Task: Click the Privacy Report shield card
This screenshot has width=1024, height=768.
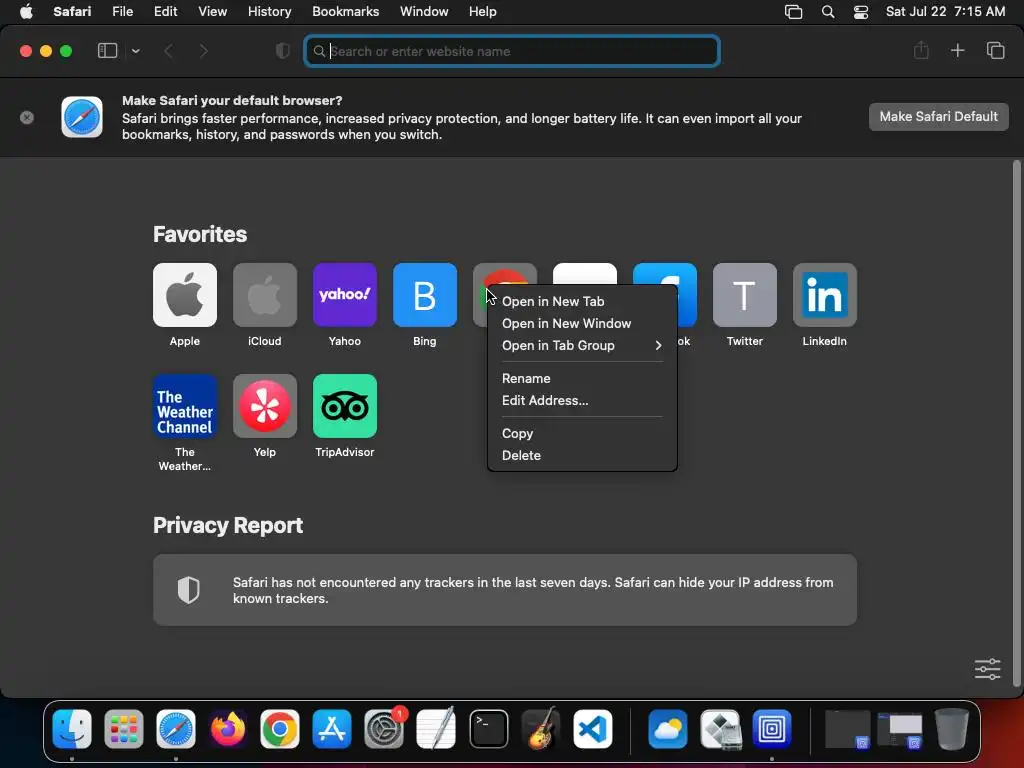Action: [x=505, y=590]
